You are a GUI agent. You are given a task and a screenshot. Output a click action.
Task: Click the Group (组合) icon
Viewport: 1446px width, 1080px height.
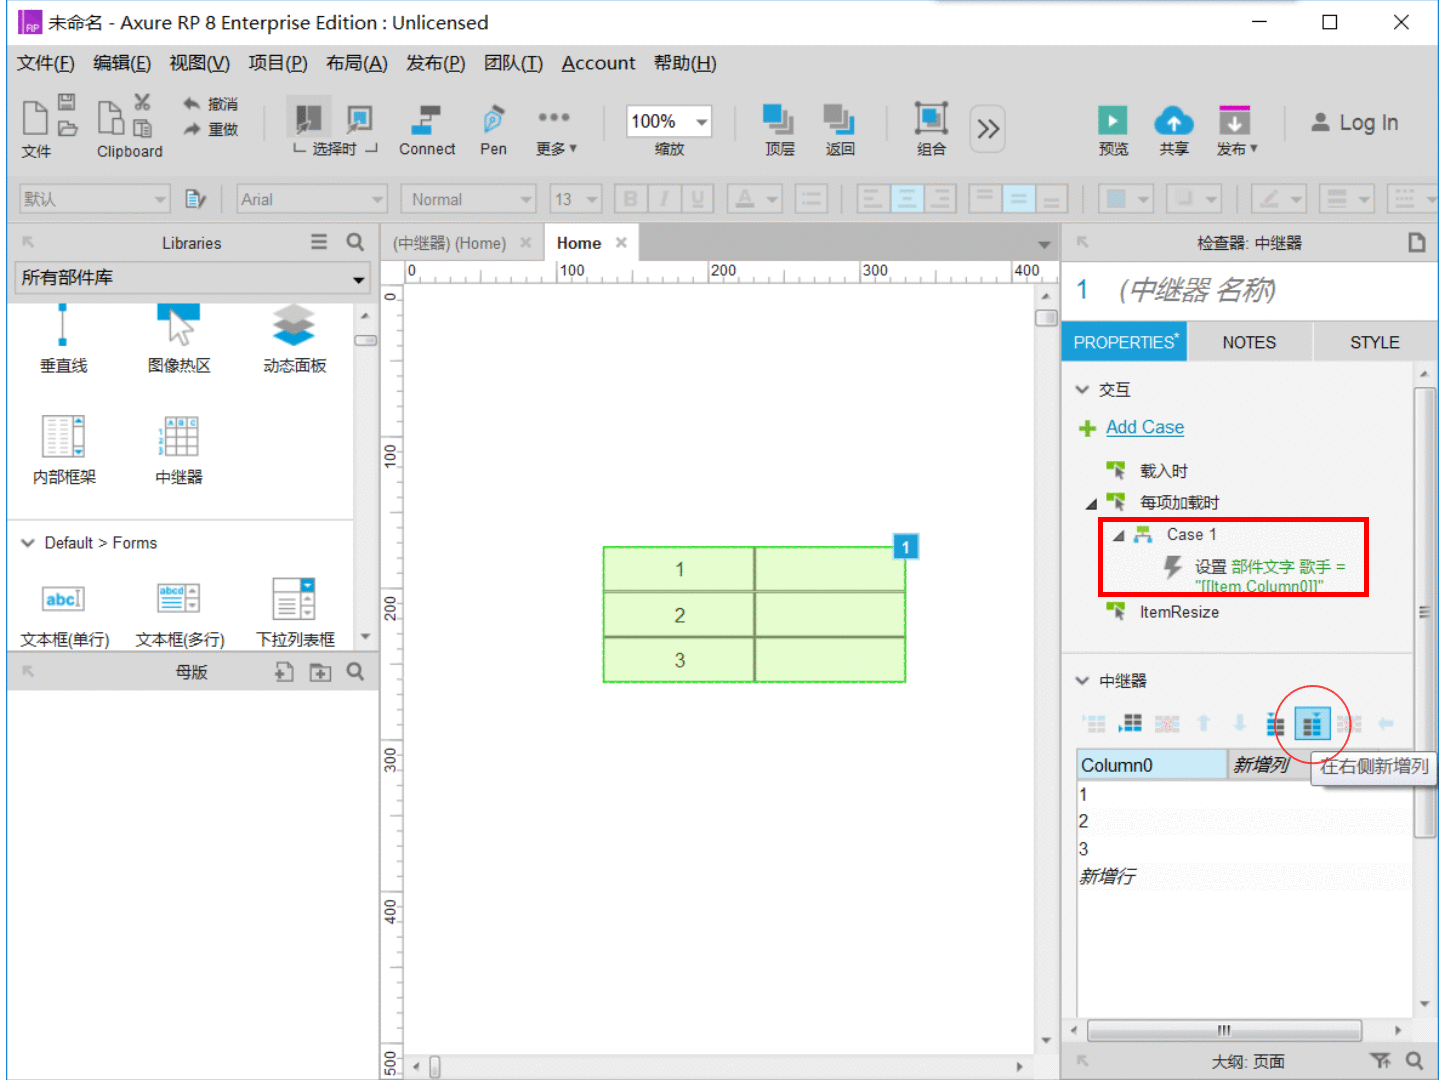tap(931, 119)
